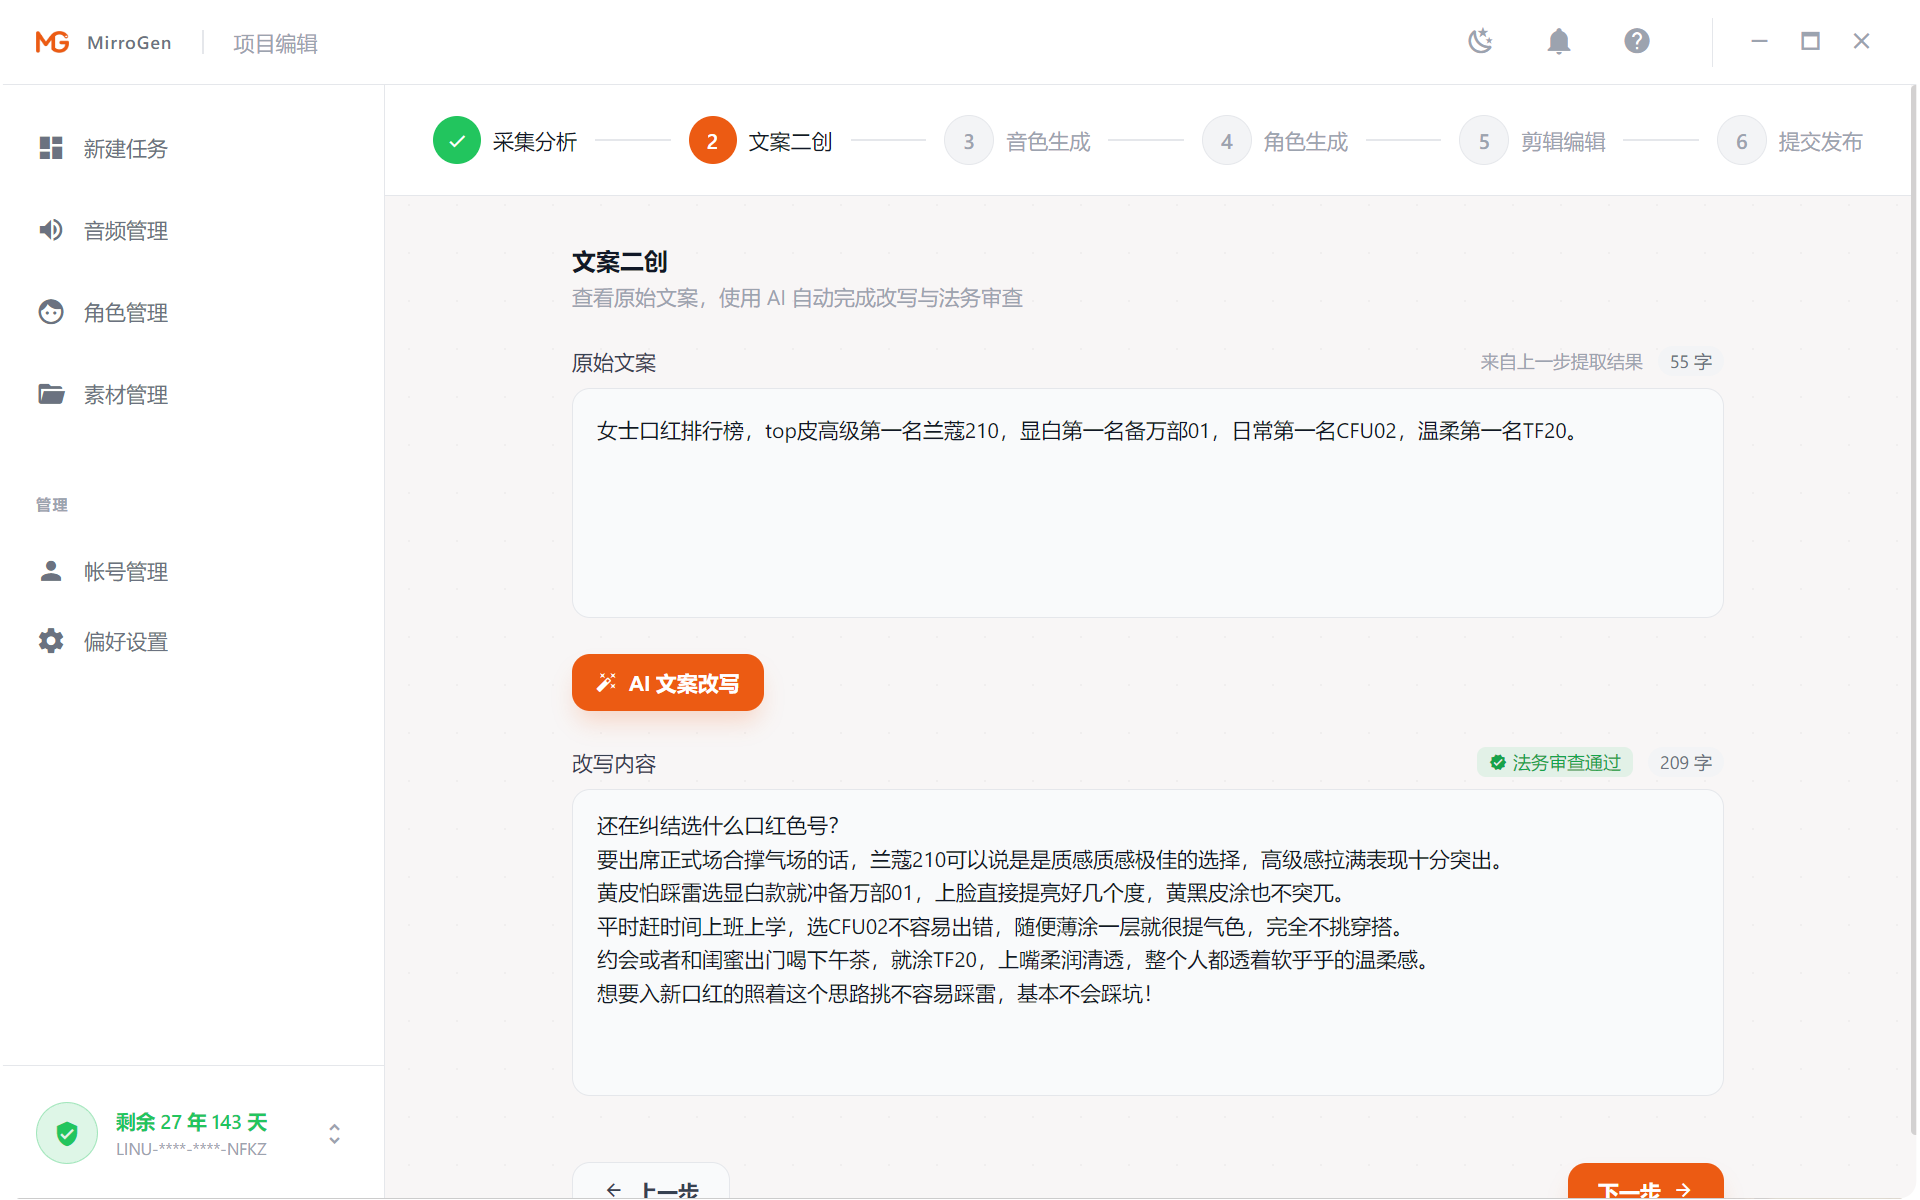
Task: Open 帐号管理 via the user icon
Action: [51, 571]
